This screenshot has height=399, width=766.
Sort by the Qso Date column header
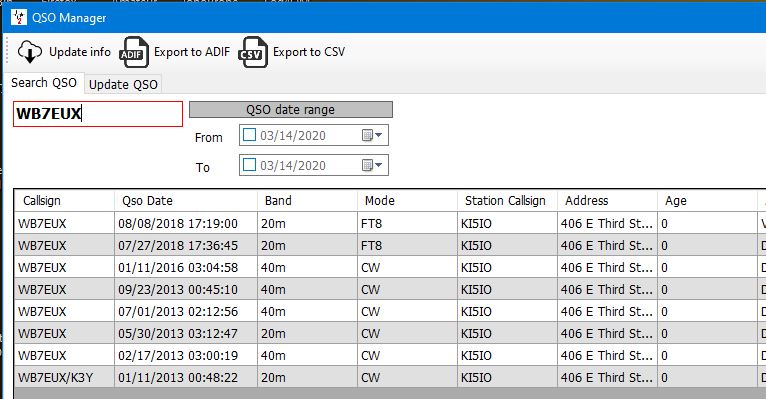point(186,201)
